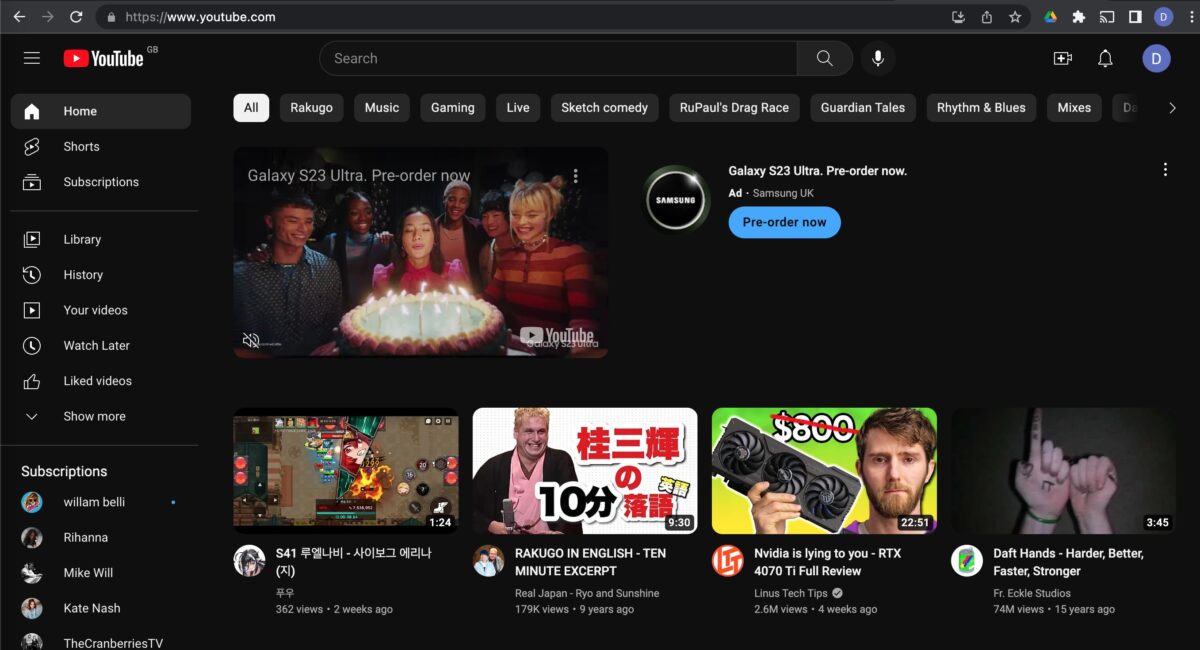Image resolution: width=1200 pixels, height=650 pixels.
Task: Select the Live filter chip
Action: click(x=518, y=108)
